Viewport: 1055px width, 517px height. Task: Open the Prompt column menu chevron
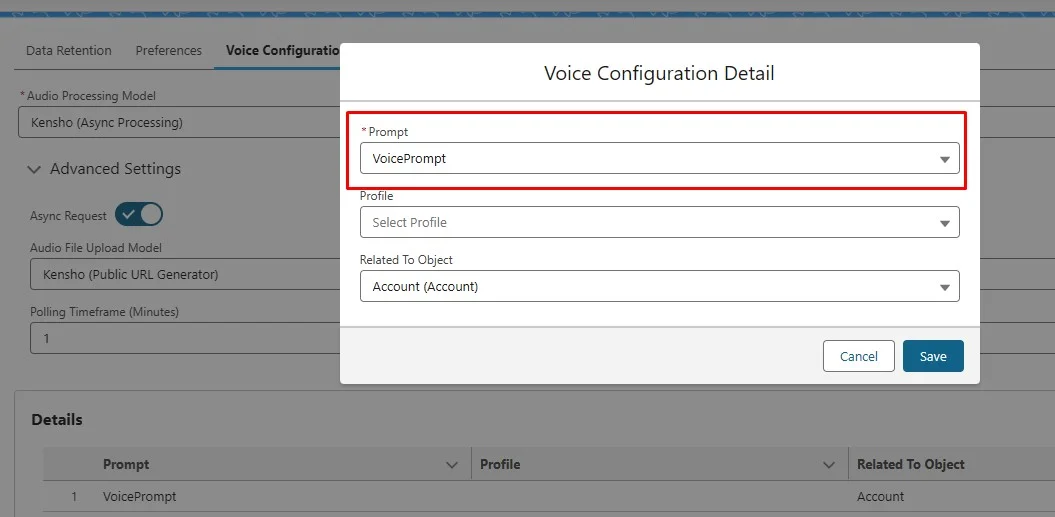[449, 465]
